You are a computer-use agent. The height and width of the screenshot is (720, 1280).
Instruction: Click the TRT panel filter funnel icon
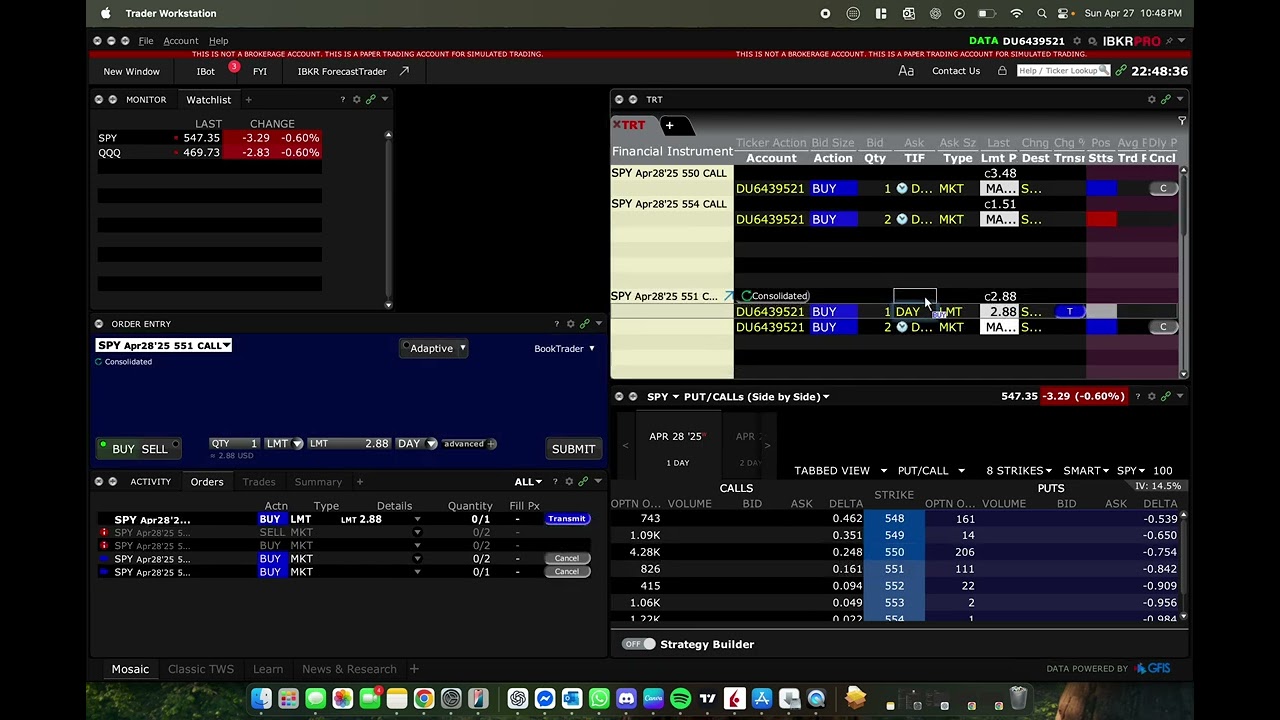[x=1182, y=121]
